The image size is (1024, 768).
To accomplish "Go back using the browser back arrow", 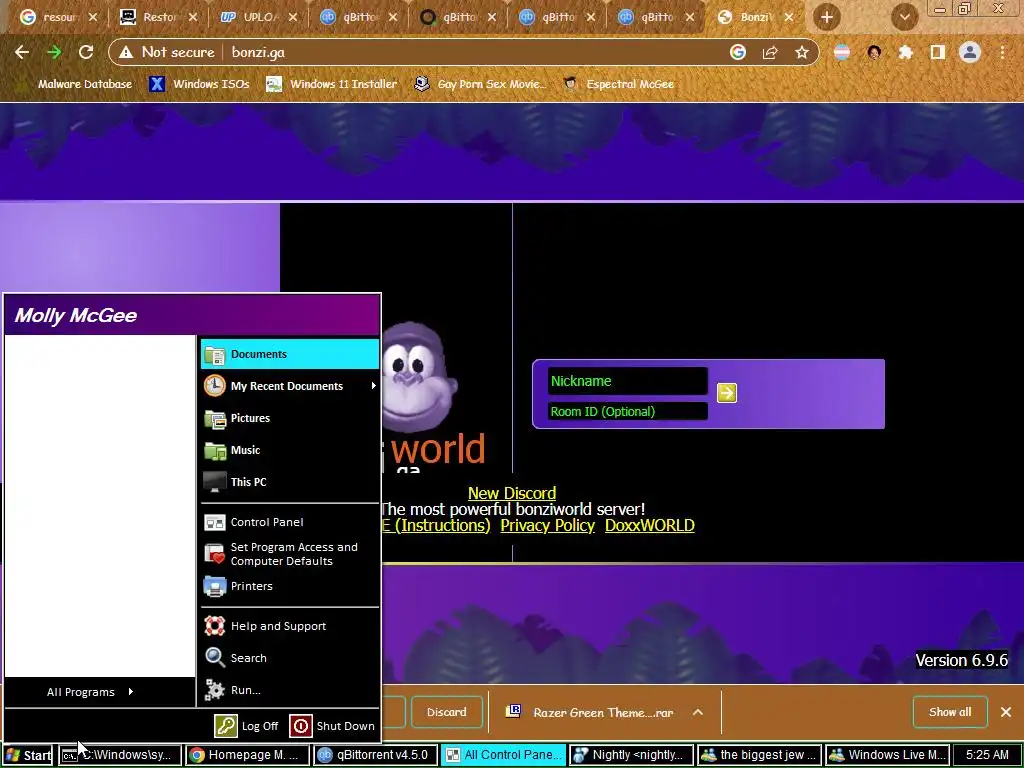I will [22, 52].
